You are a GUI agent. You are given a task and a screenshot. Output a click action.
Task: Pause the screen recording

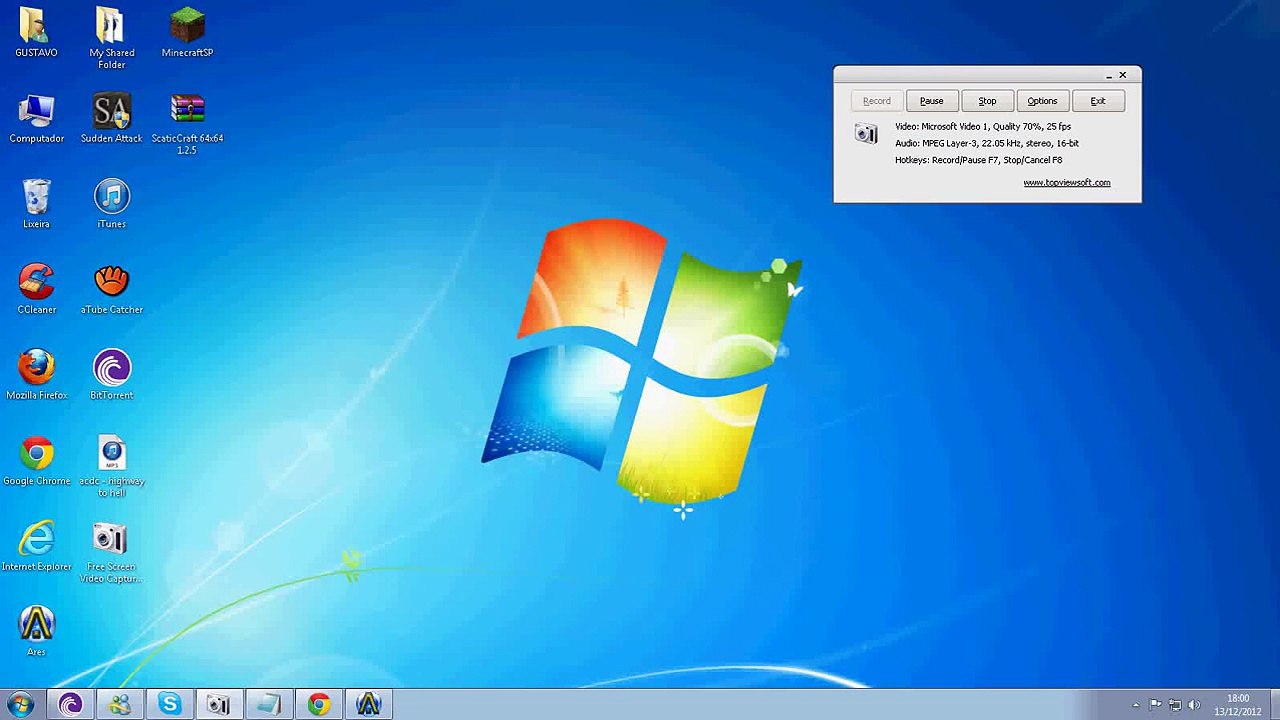(931, 101)
